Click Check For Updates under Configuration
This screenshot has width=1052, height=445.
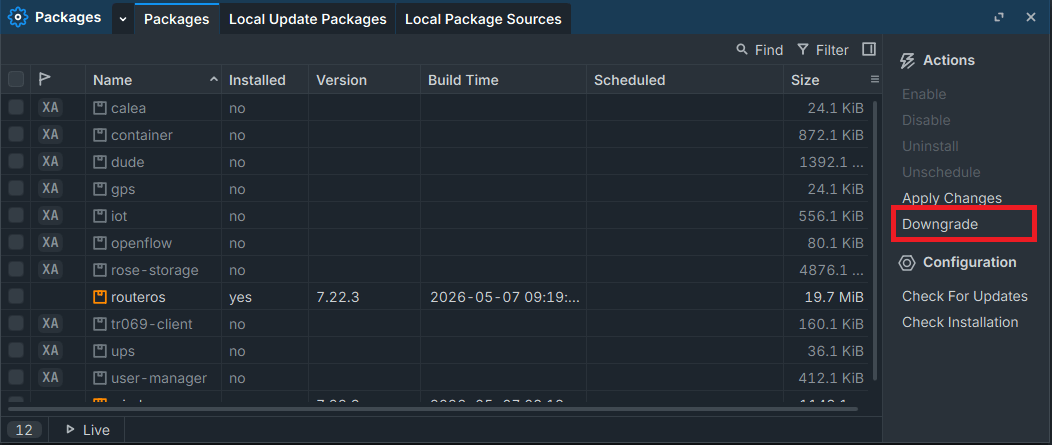[x=964, y=296]
